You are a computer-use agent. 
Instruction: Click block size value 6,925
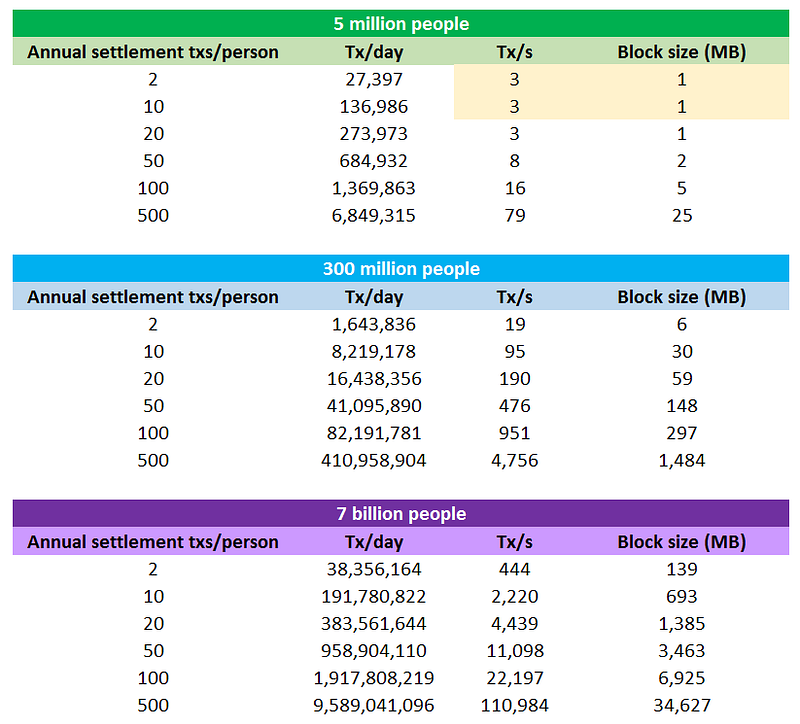(x=682, y=678)
